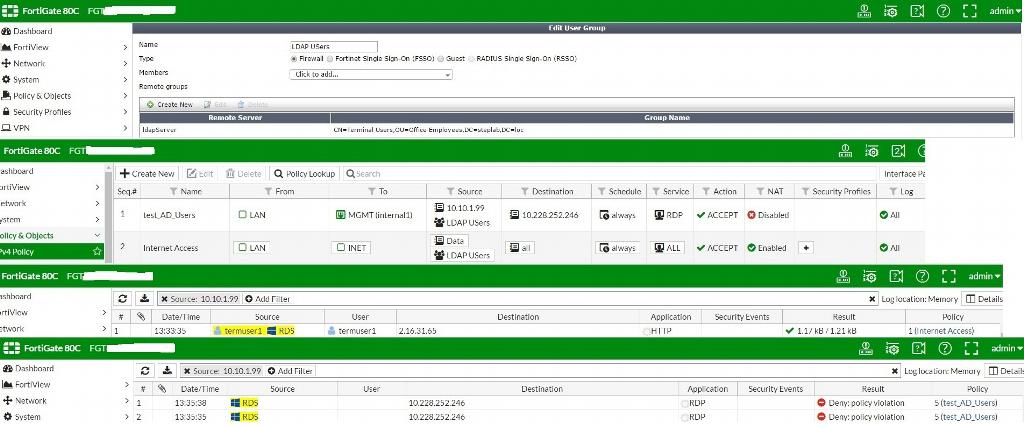Click Add Filter in termuser1 log view
This screenshot has height=428, width=1024.
(267, 299)
